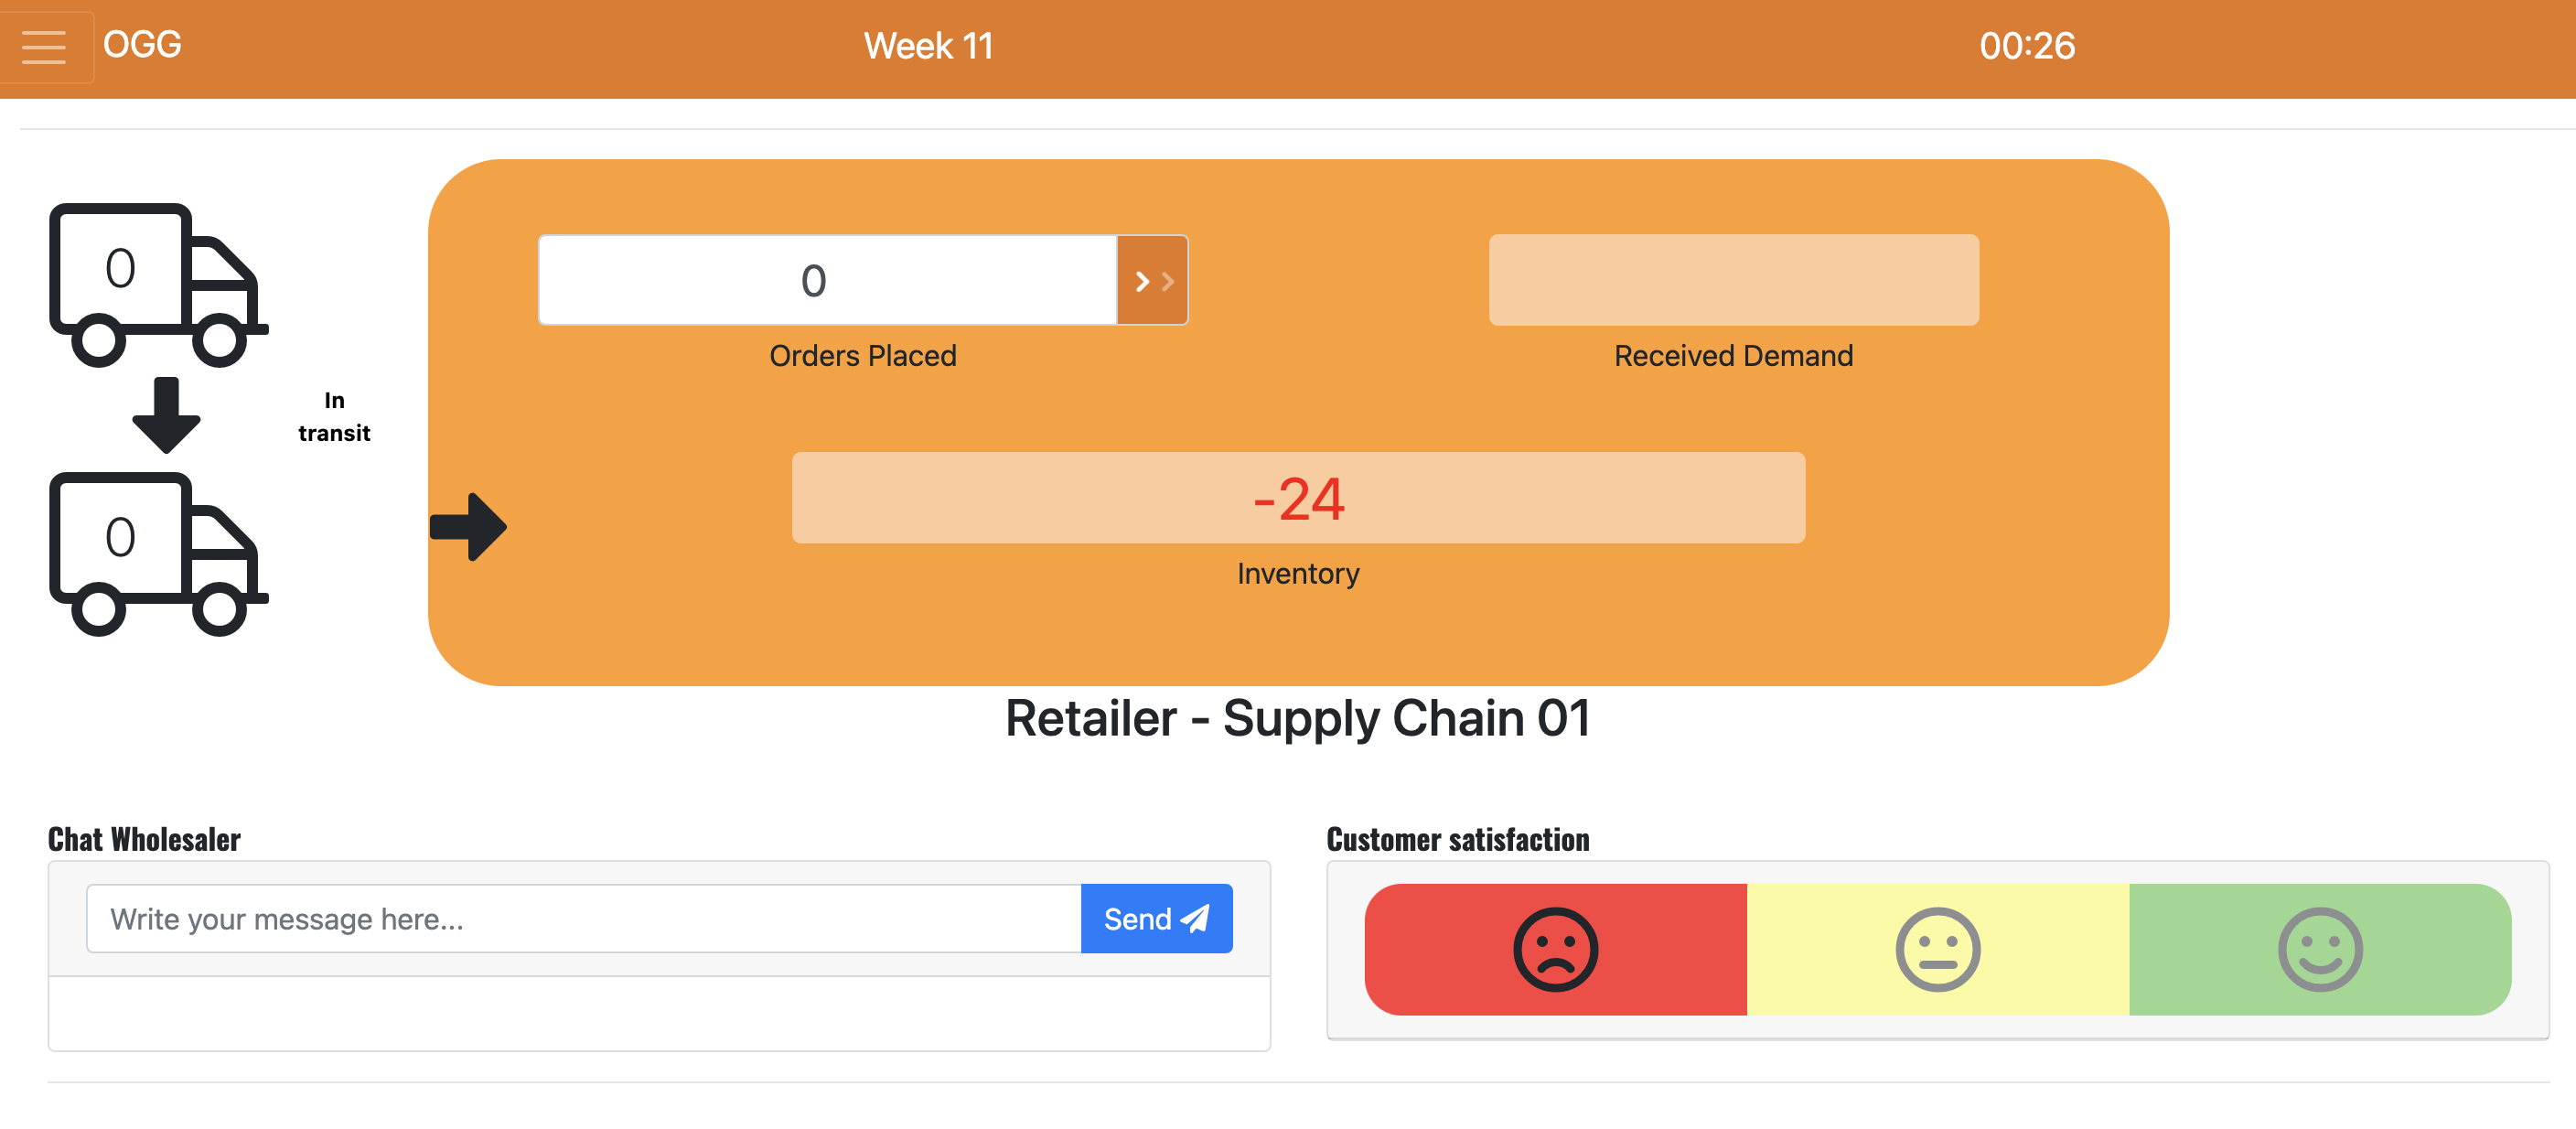Screen dimensions: 2576x1129
Task: Select the sad face satisfaction icon
Action: pyautogui.click(x=1554, y=948)
